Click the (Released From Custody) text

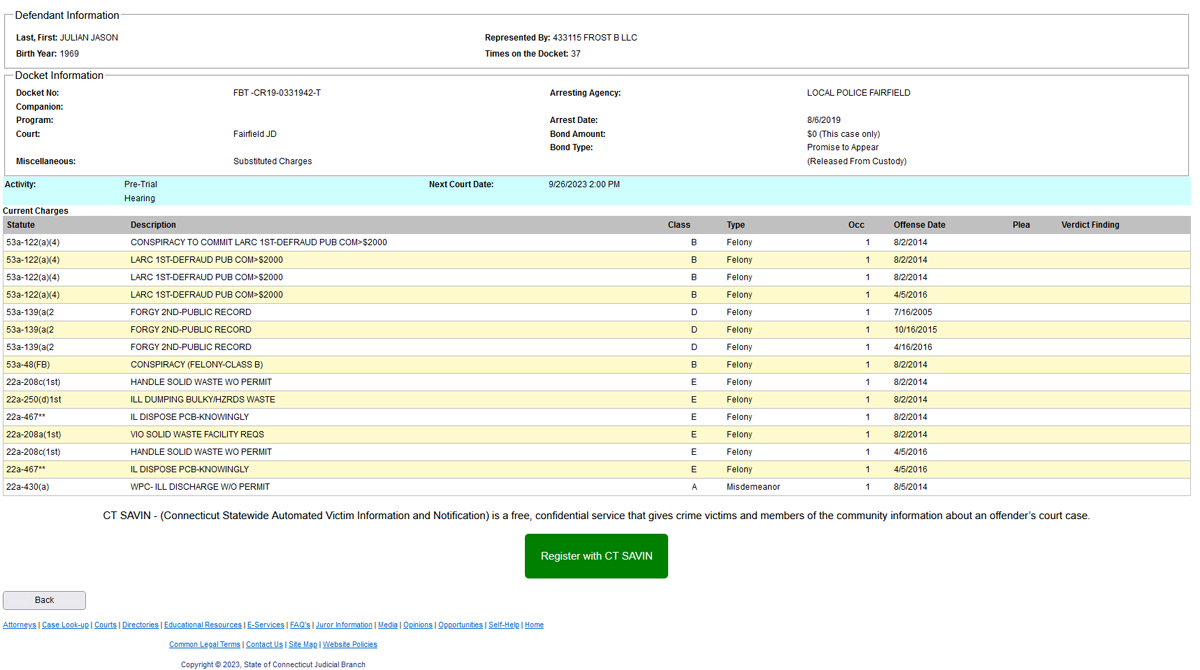coord(857,161)
